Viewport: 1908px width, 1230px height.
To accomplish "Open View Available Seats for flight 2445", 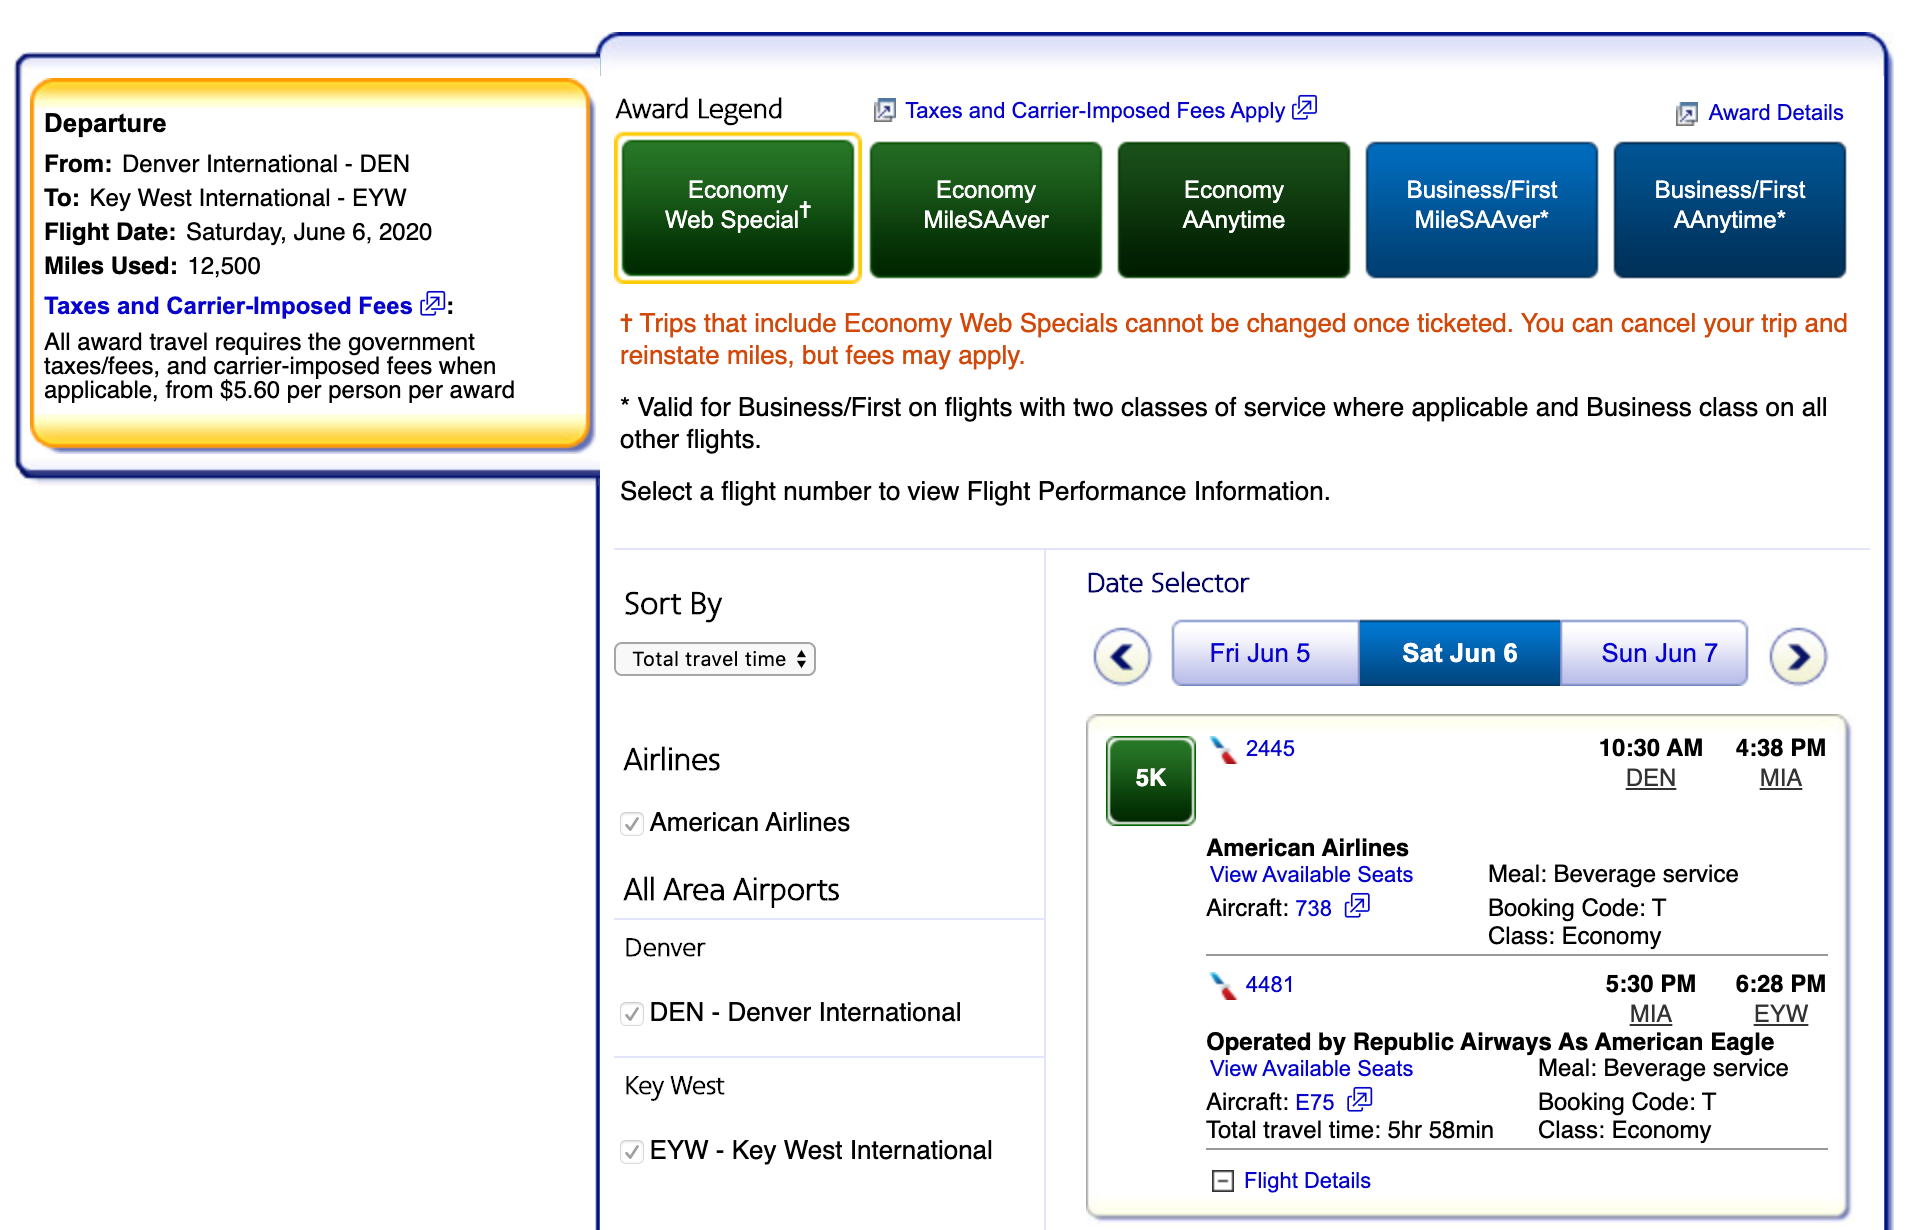I will tap(1311, 875).
